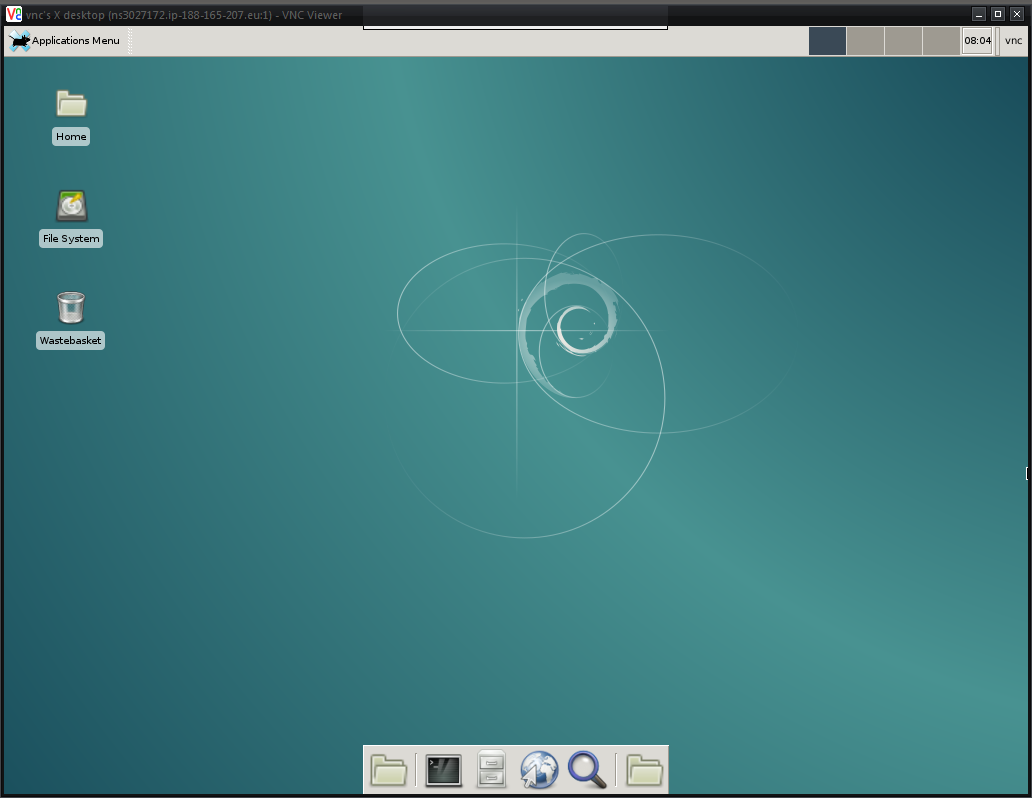
Task: Switch to the third workspace
Action: click(903, 41)
